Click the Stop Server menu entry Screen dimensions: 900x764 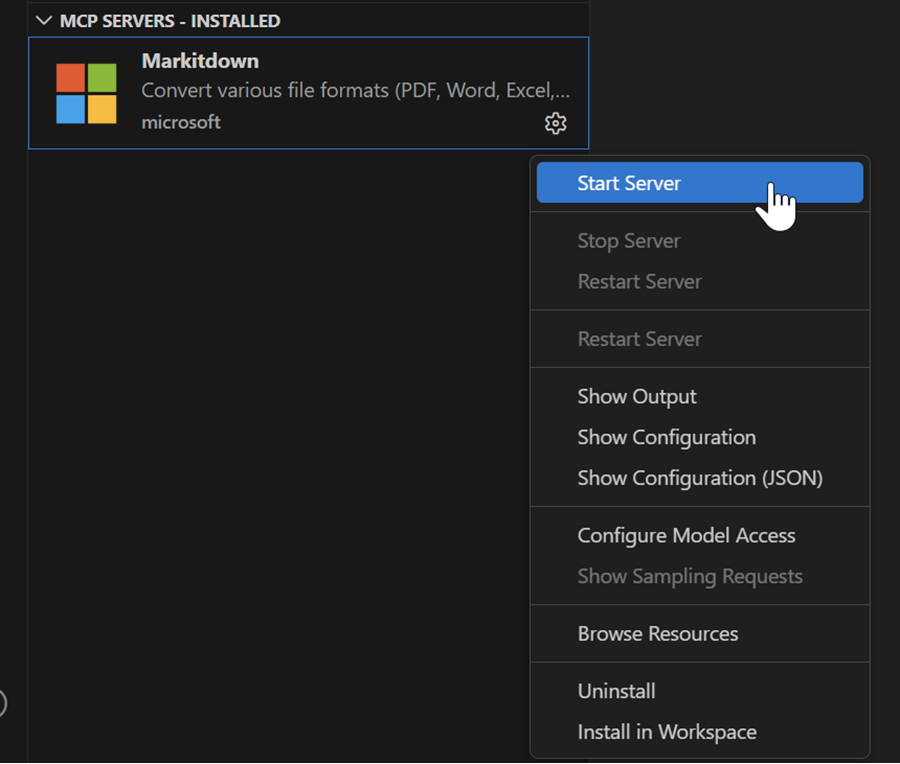point(628,241)
